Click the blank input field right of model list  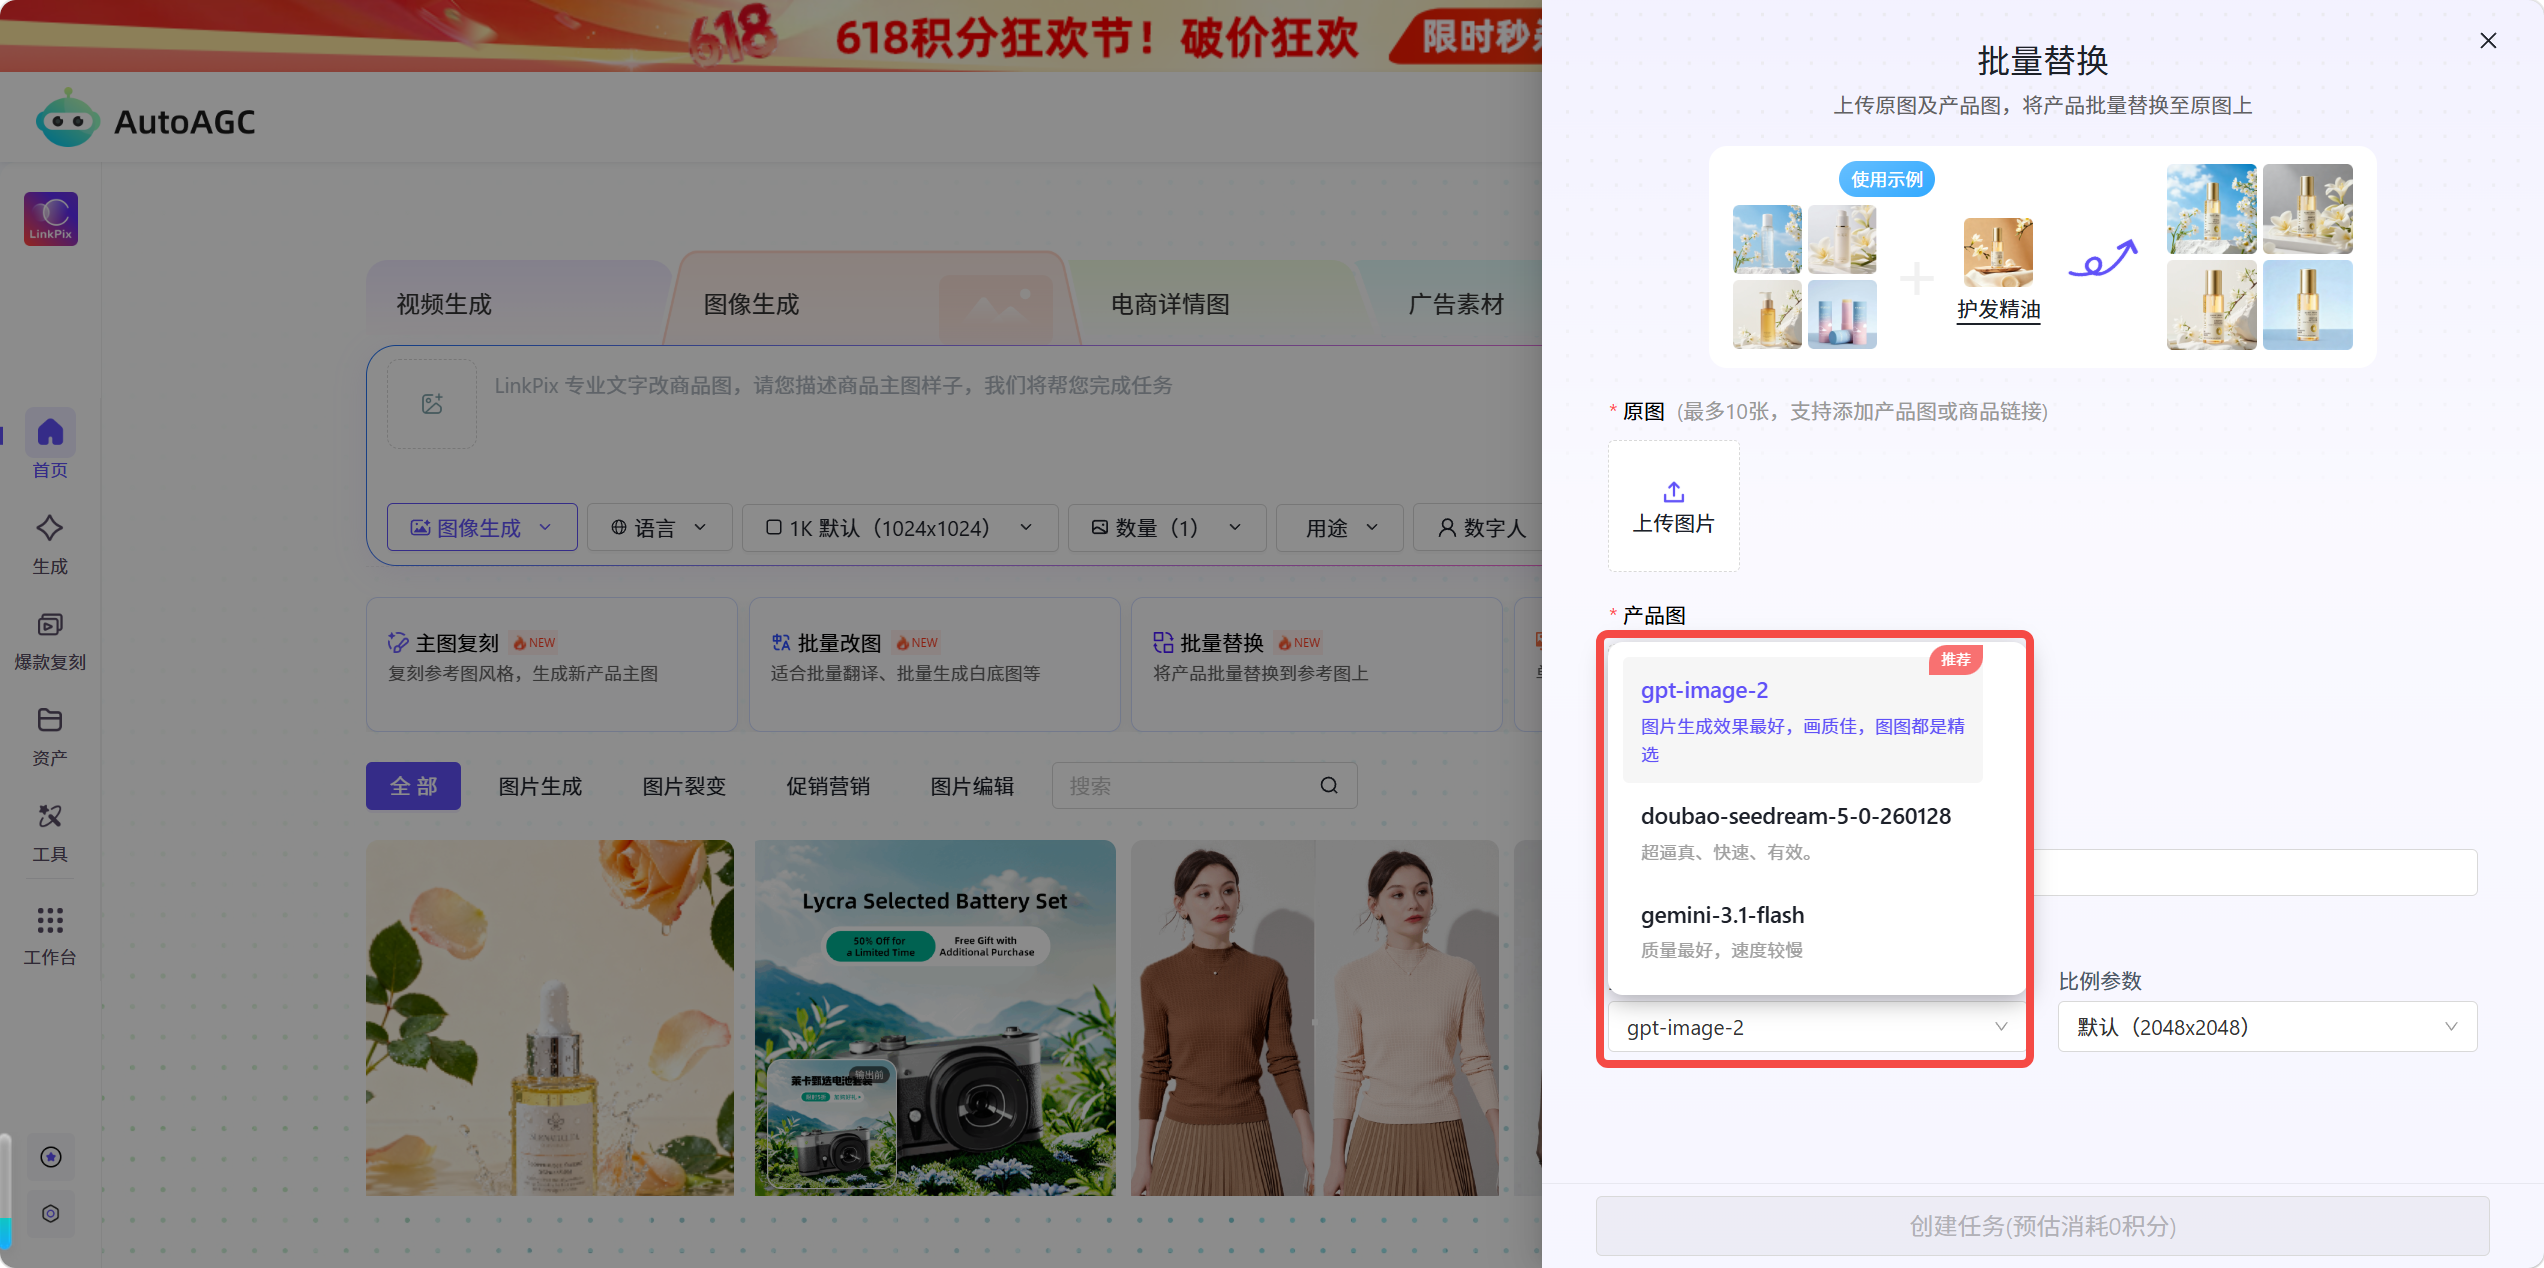click(2255, 872)
